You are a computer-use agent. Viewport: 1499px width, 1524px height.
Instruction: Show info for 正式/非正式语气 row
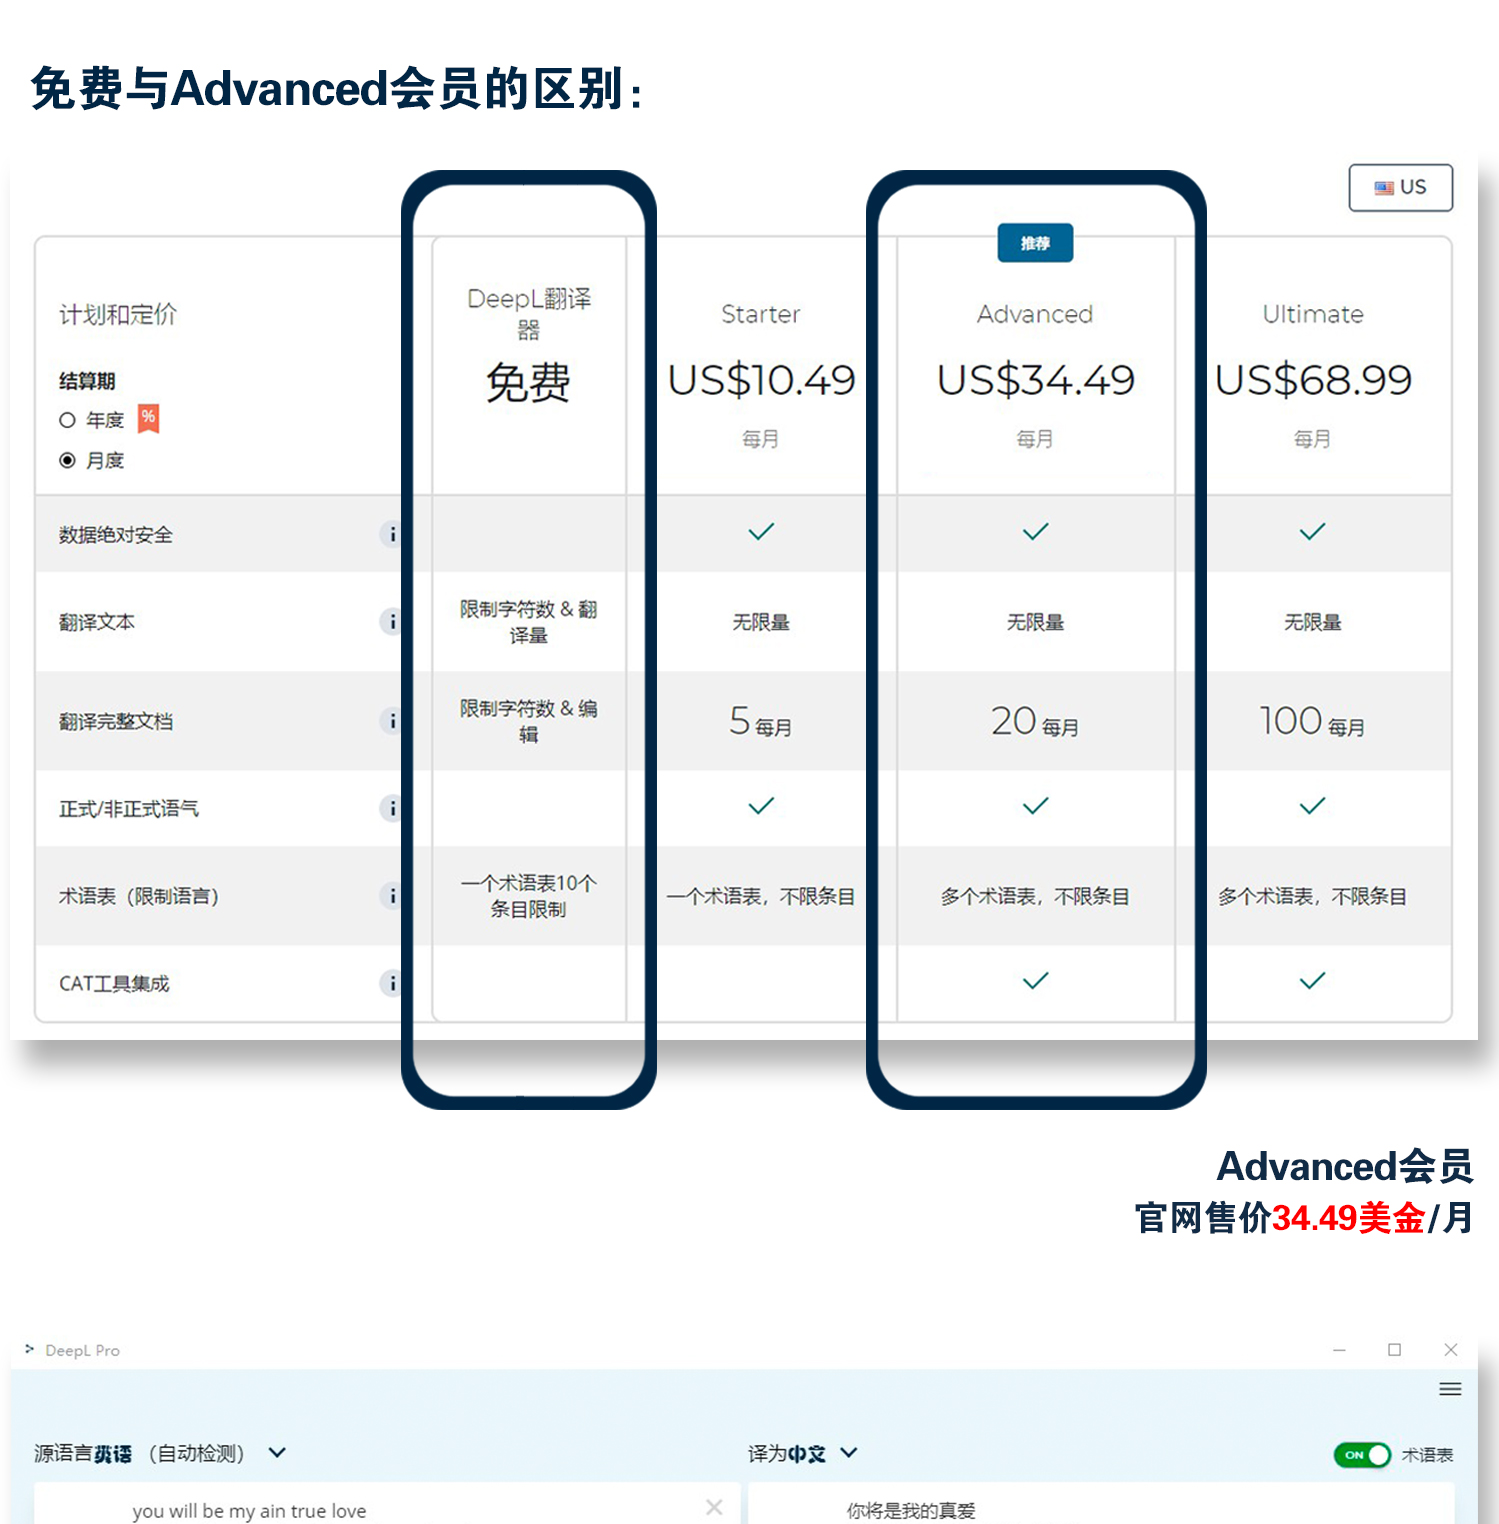(x=391, y=808)
